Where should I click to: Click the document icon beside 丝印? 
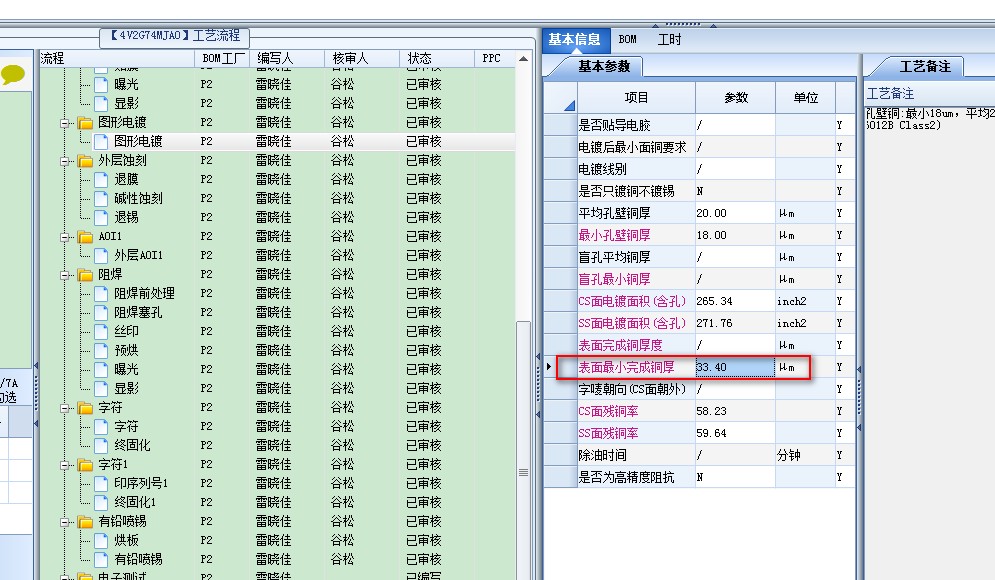pyautogui.click(x=101, y=331)
